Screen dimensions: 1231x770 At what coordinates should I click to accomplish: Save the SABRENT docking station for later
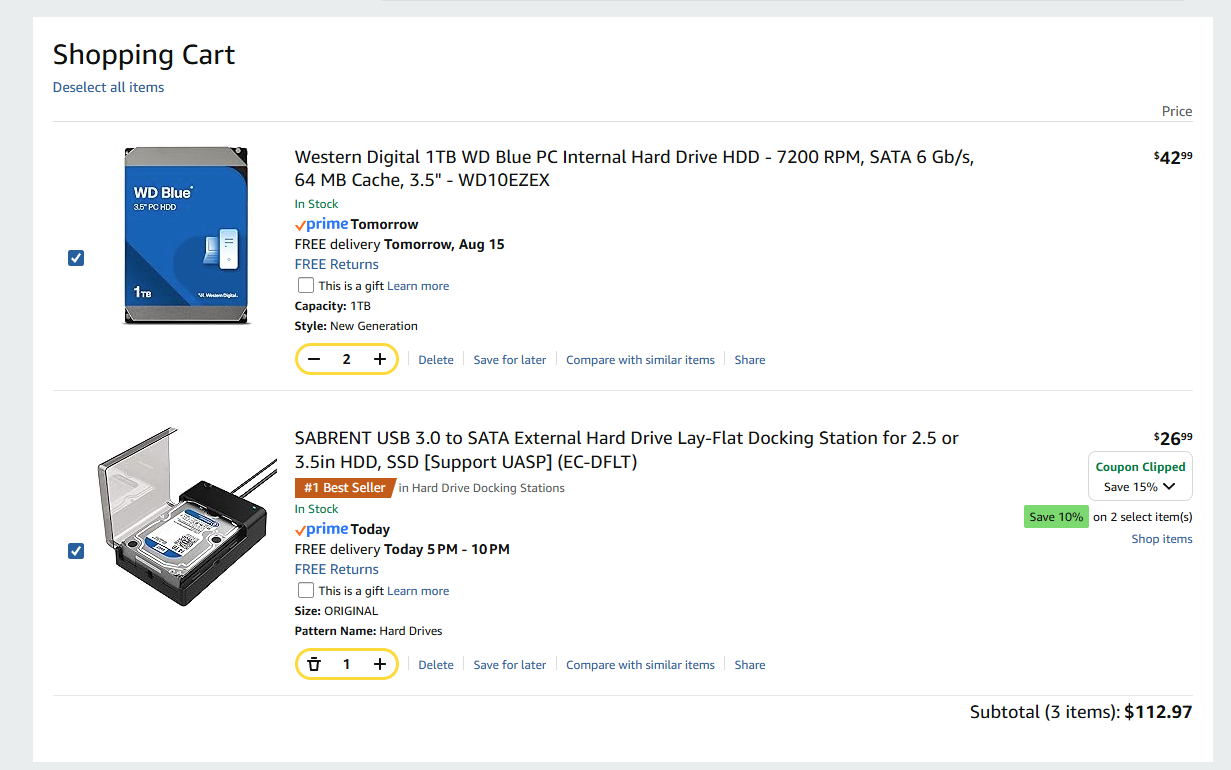tap(509, 665)
